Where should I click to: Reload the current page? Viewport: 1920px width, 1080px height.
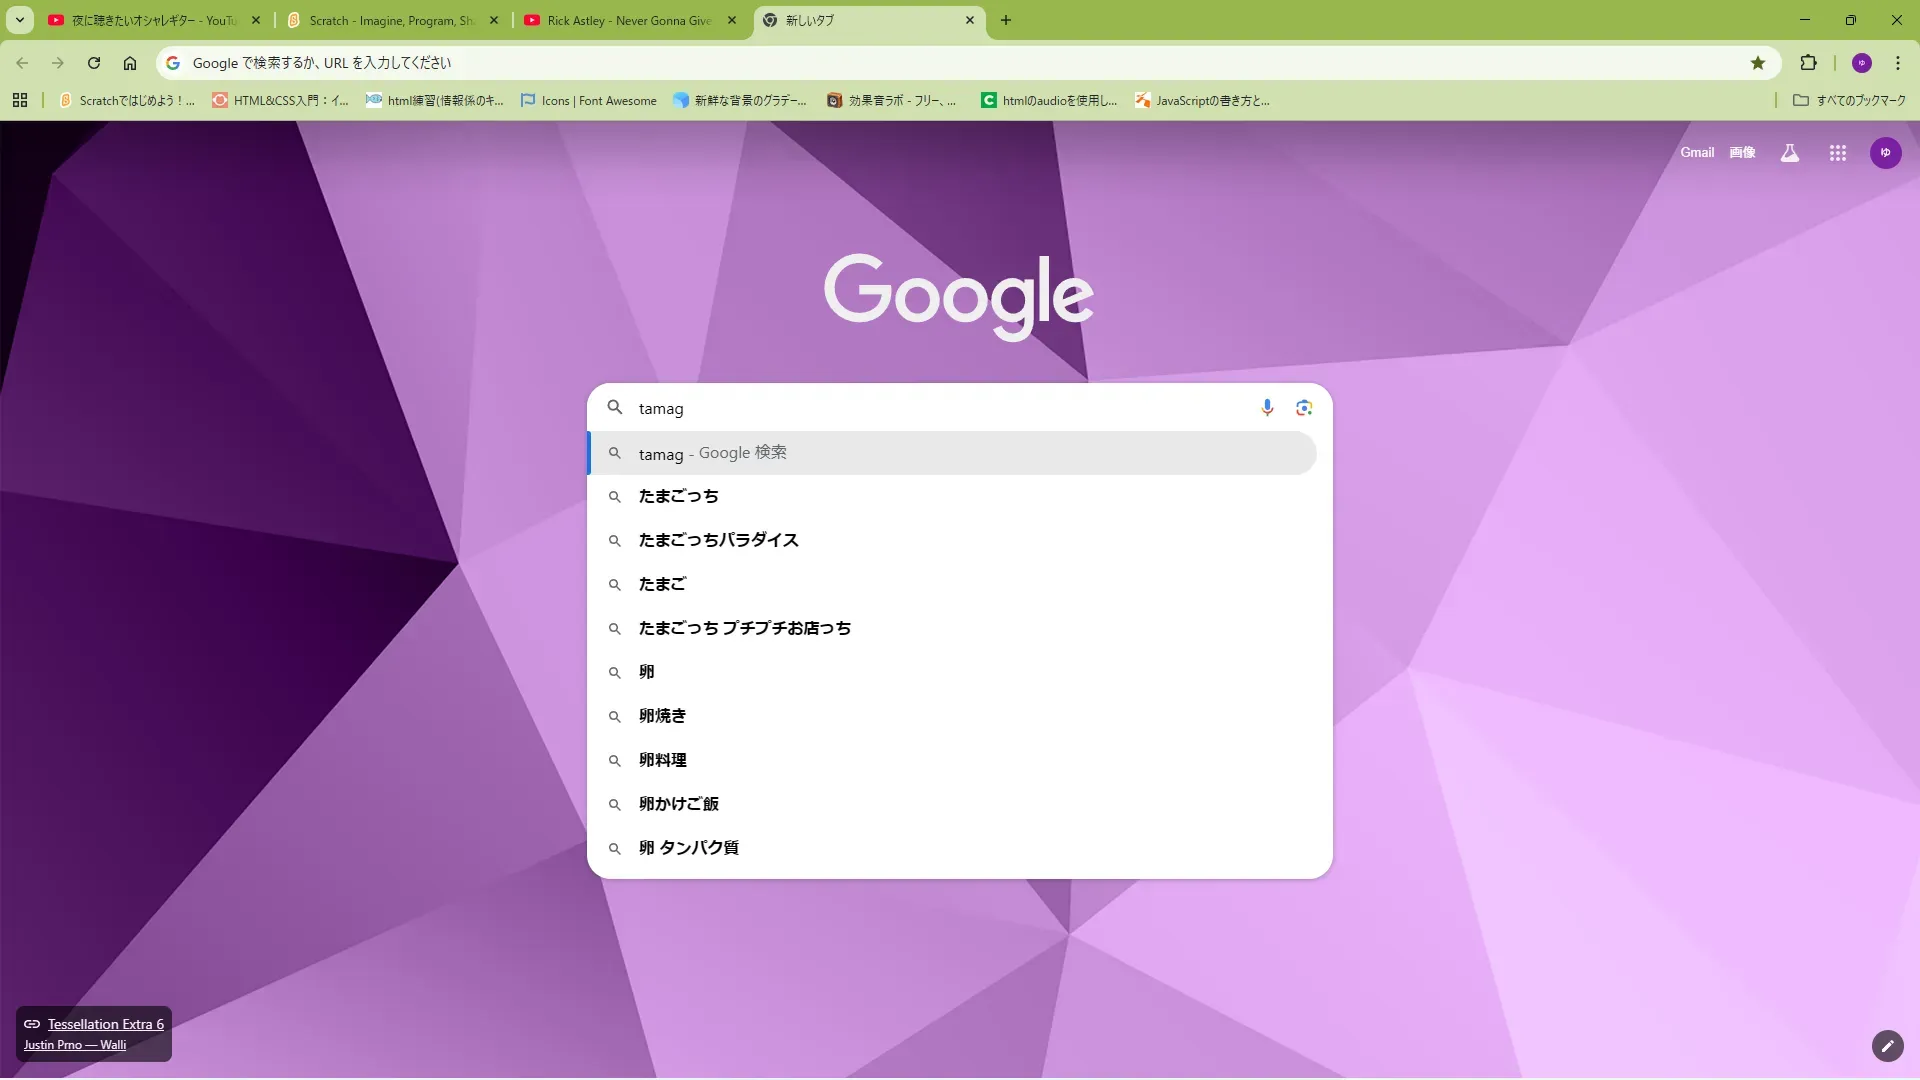[x=94, y=63]
